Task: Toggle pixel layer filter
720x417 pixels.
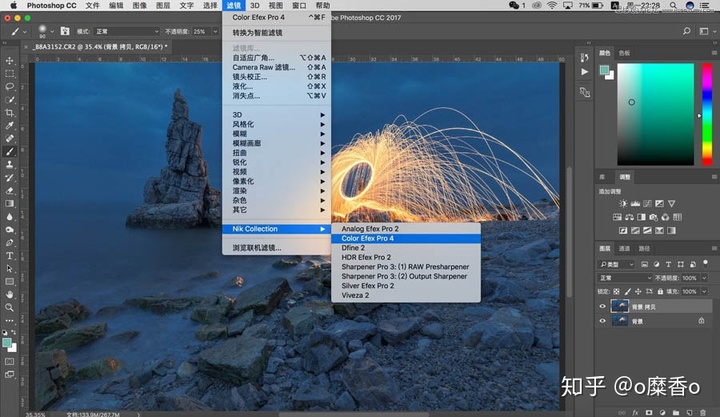Action: pyautogui.click(x=645, y=265)
